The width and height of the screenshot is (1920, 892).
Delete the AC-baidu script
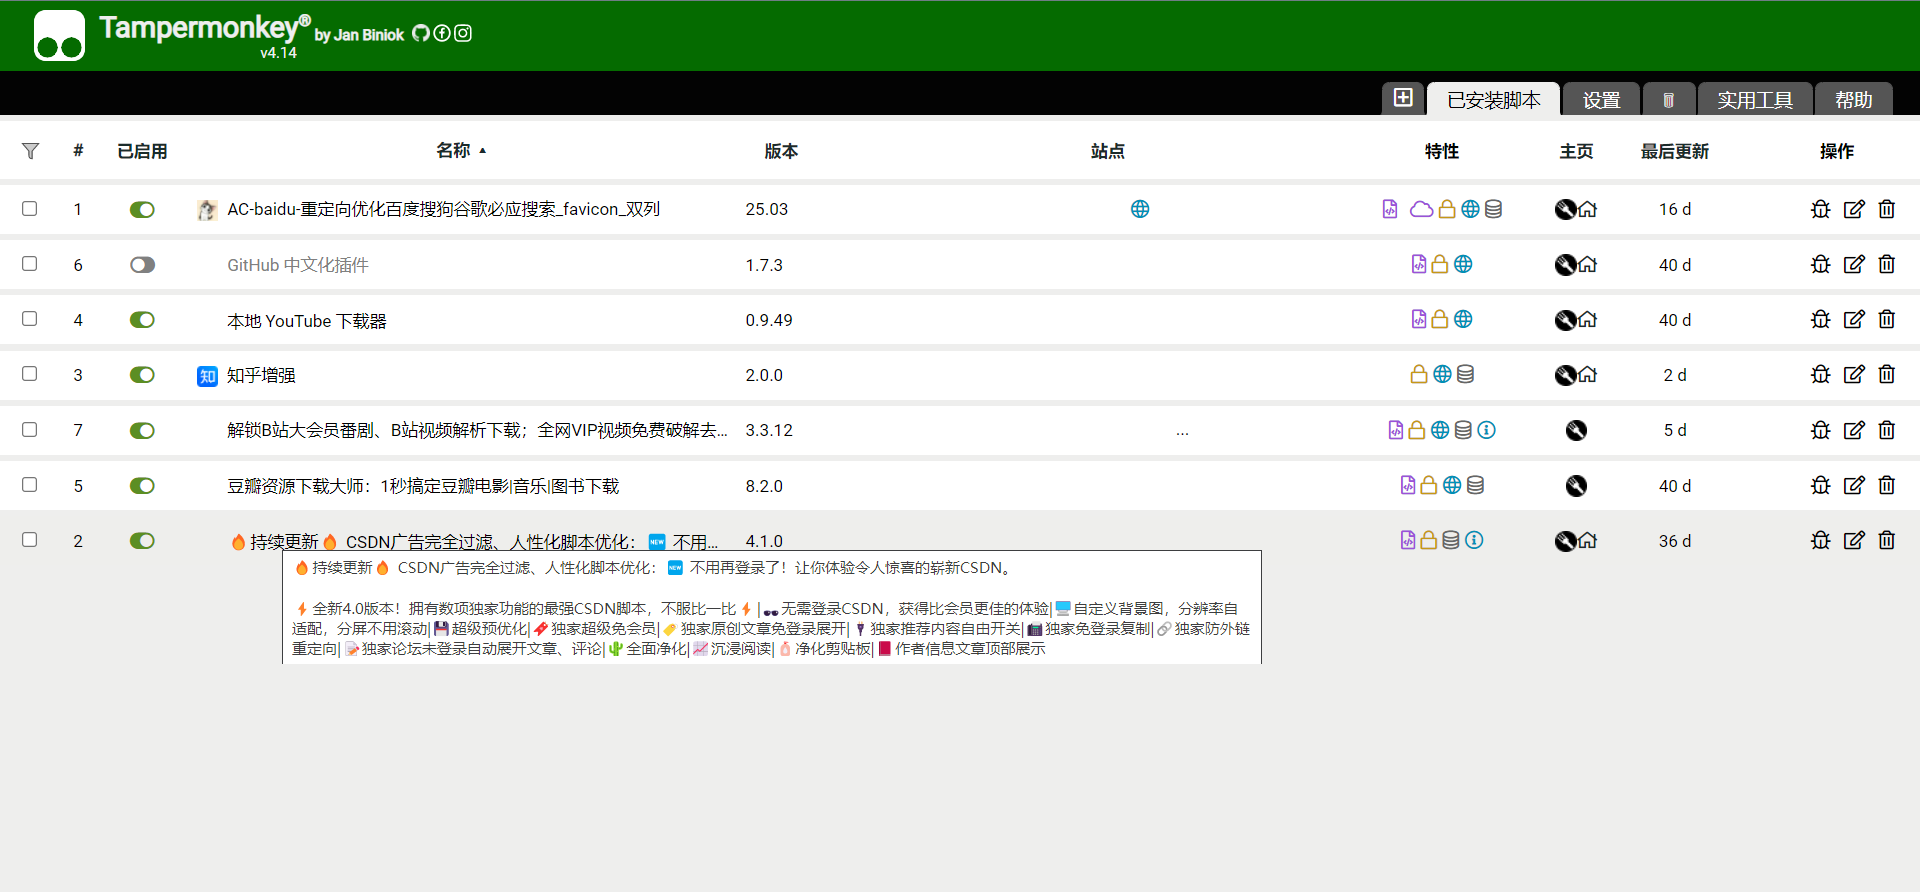pyautogui.click(x=1887, y=209)
